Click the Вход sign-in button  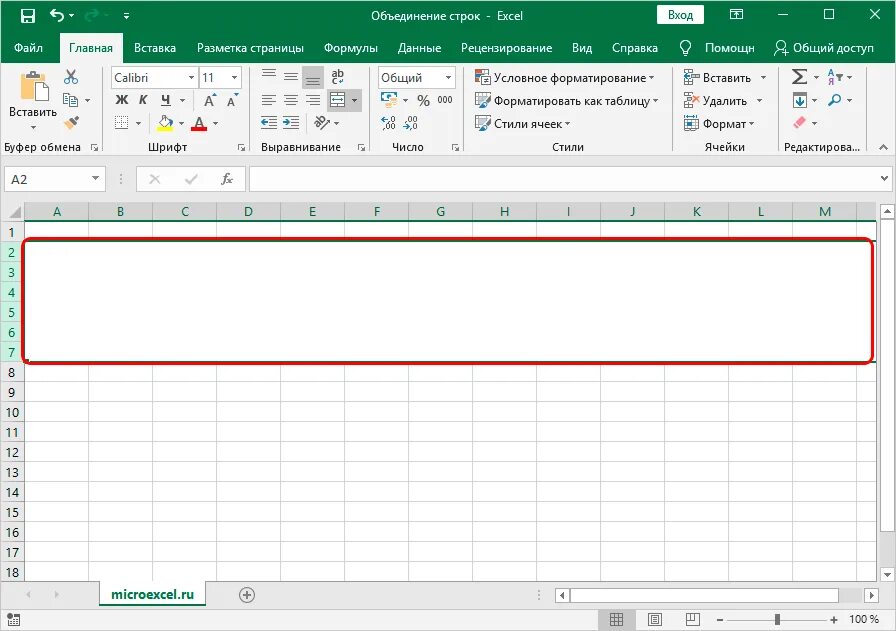680,15
